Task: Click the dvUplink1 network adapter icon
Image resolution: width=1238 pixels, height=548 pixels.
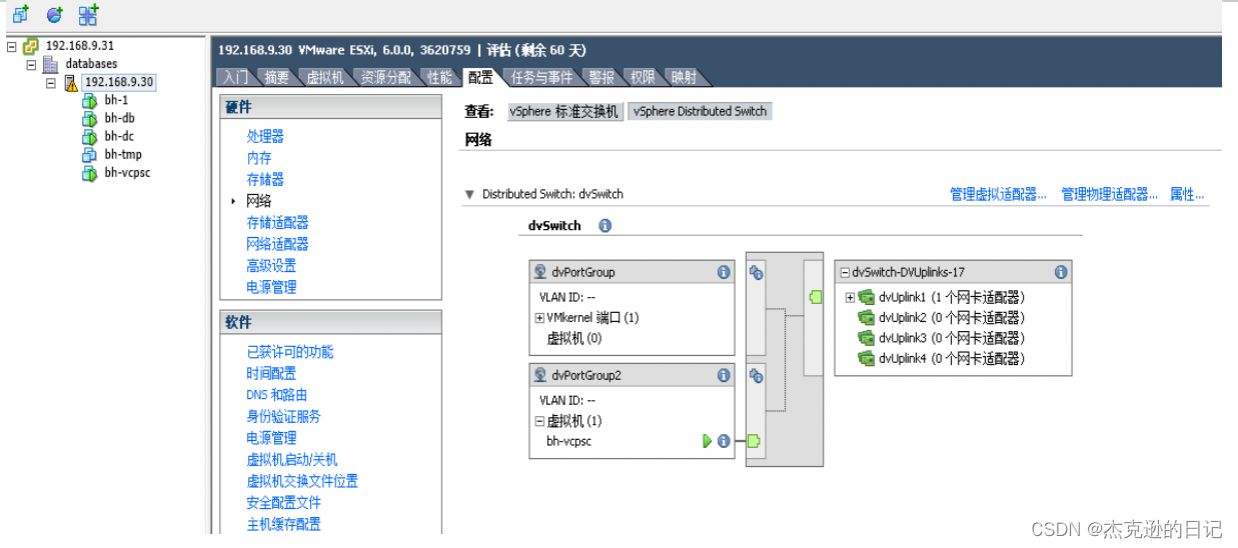Action: coord(868,297)
